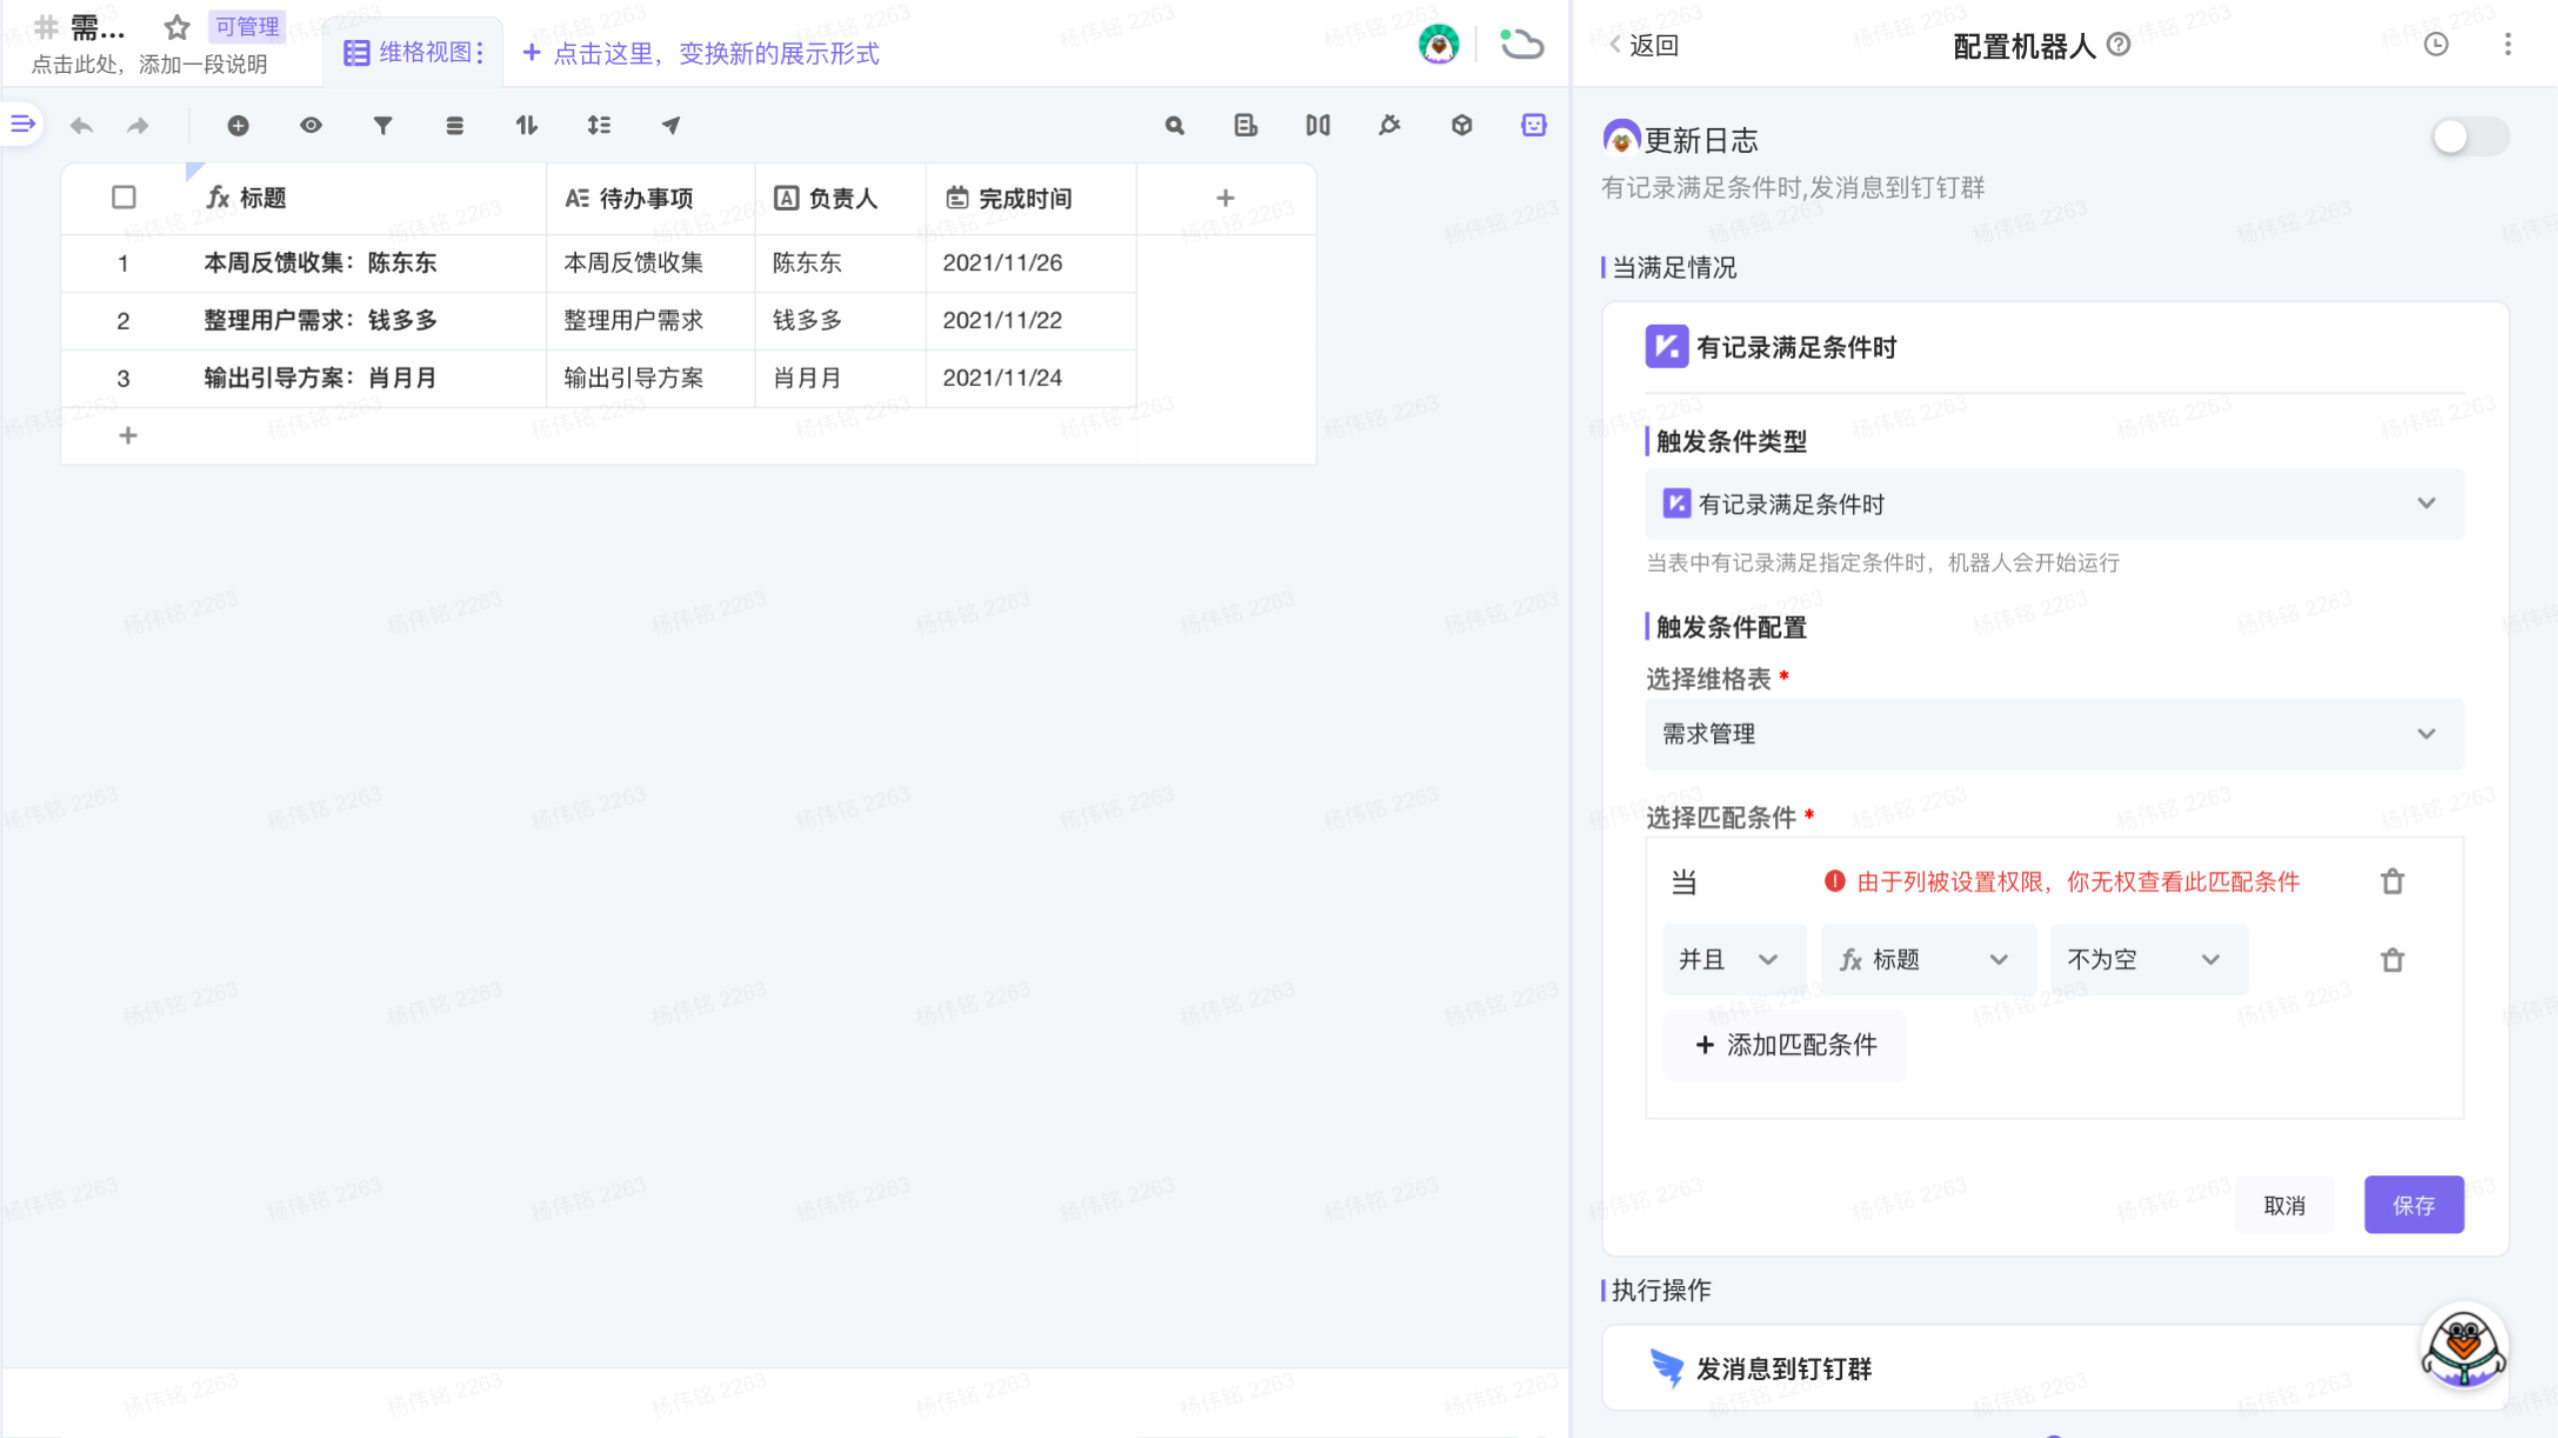2558x1438 pixels.
Task: Click the cloud sync status icon
Action: coord(1522,45)
